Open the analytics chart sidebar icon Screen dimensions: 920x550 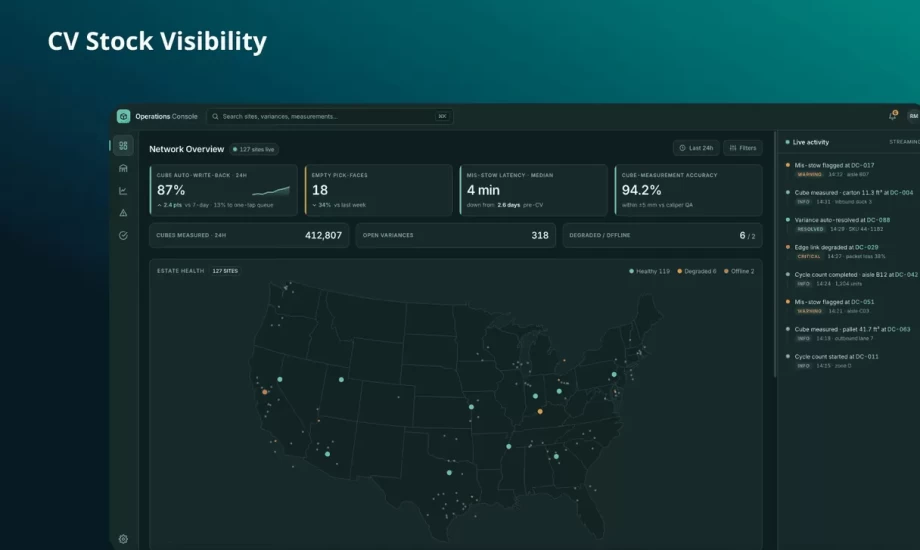[x=123, y=191]
